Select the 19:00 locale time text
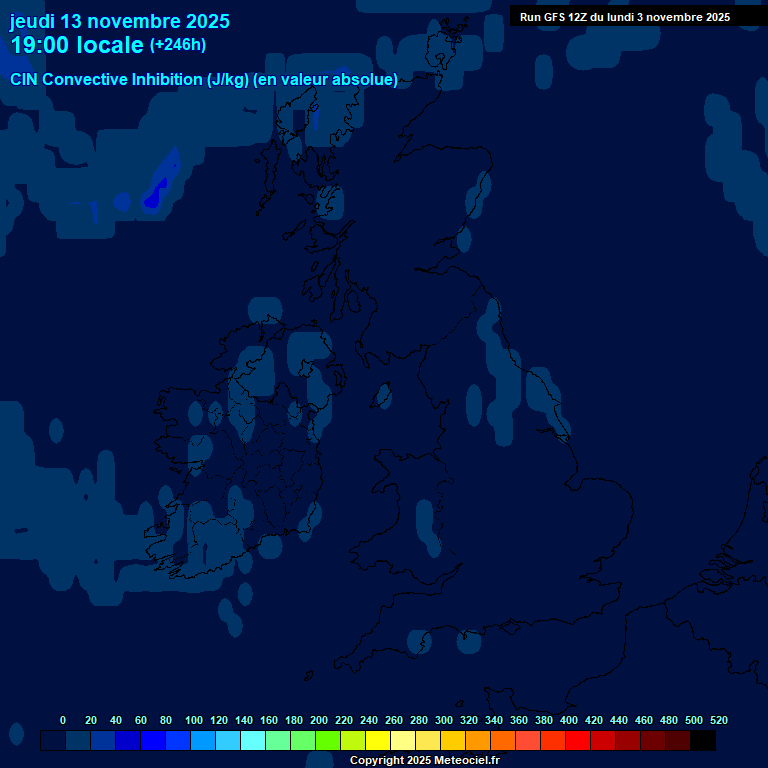The height and width of the screenshot is (768, 768). click(77, 45)
